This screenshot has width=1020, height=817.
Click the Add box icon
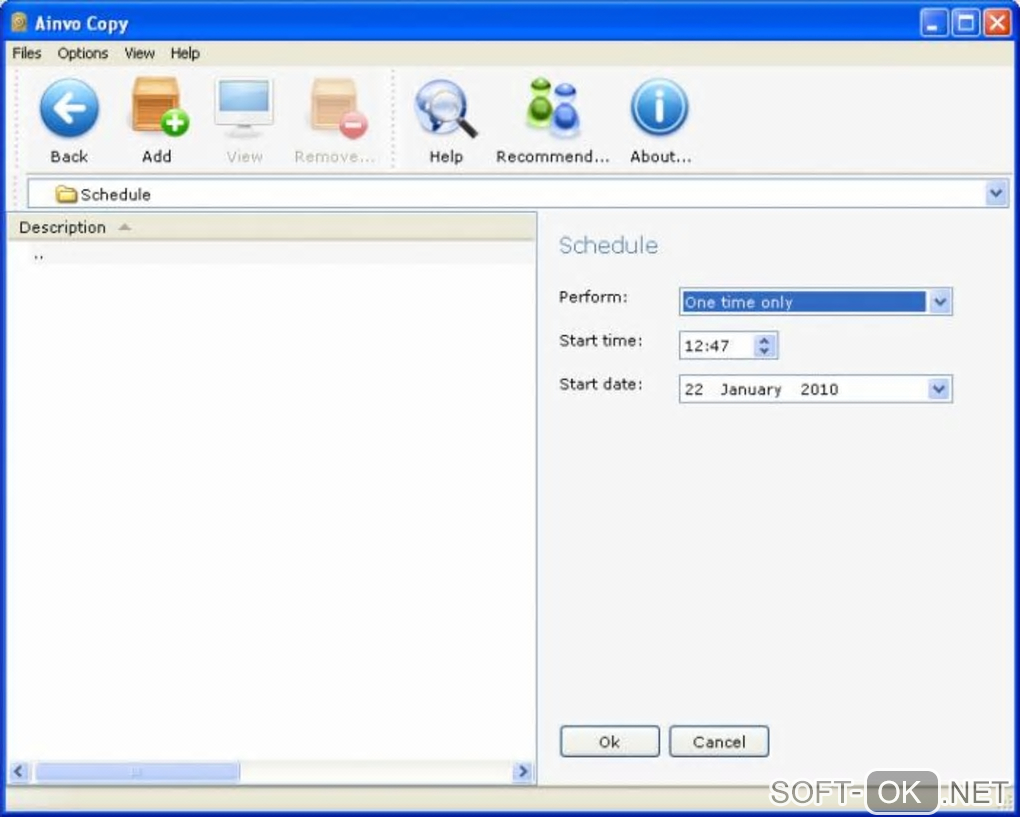[x=159, y=106]
